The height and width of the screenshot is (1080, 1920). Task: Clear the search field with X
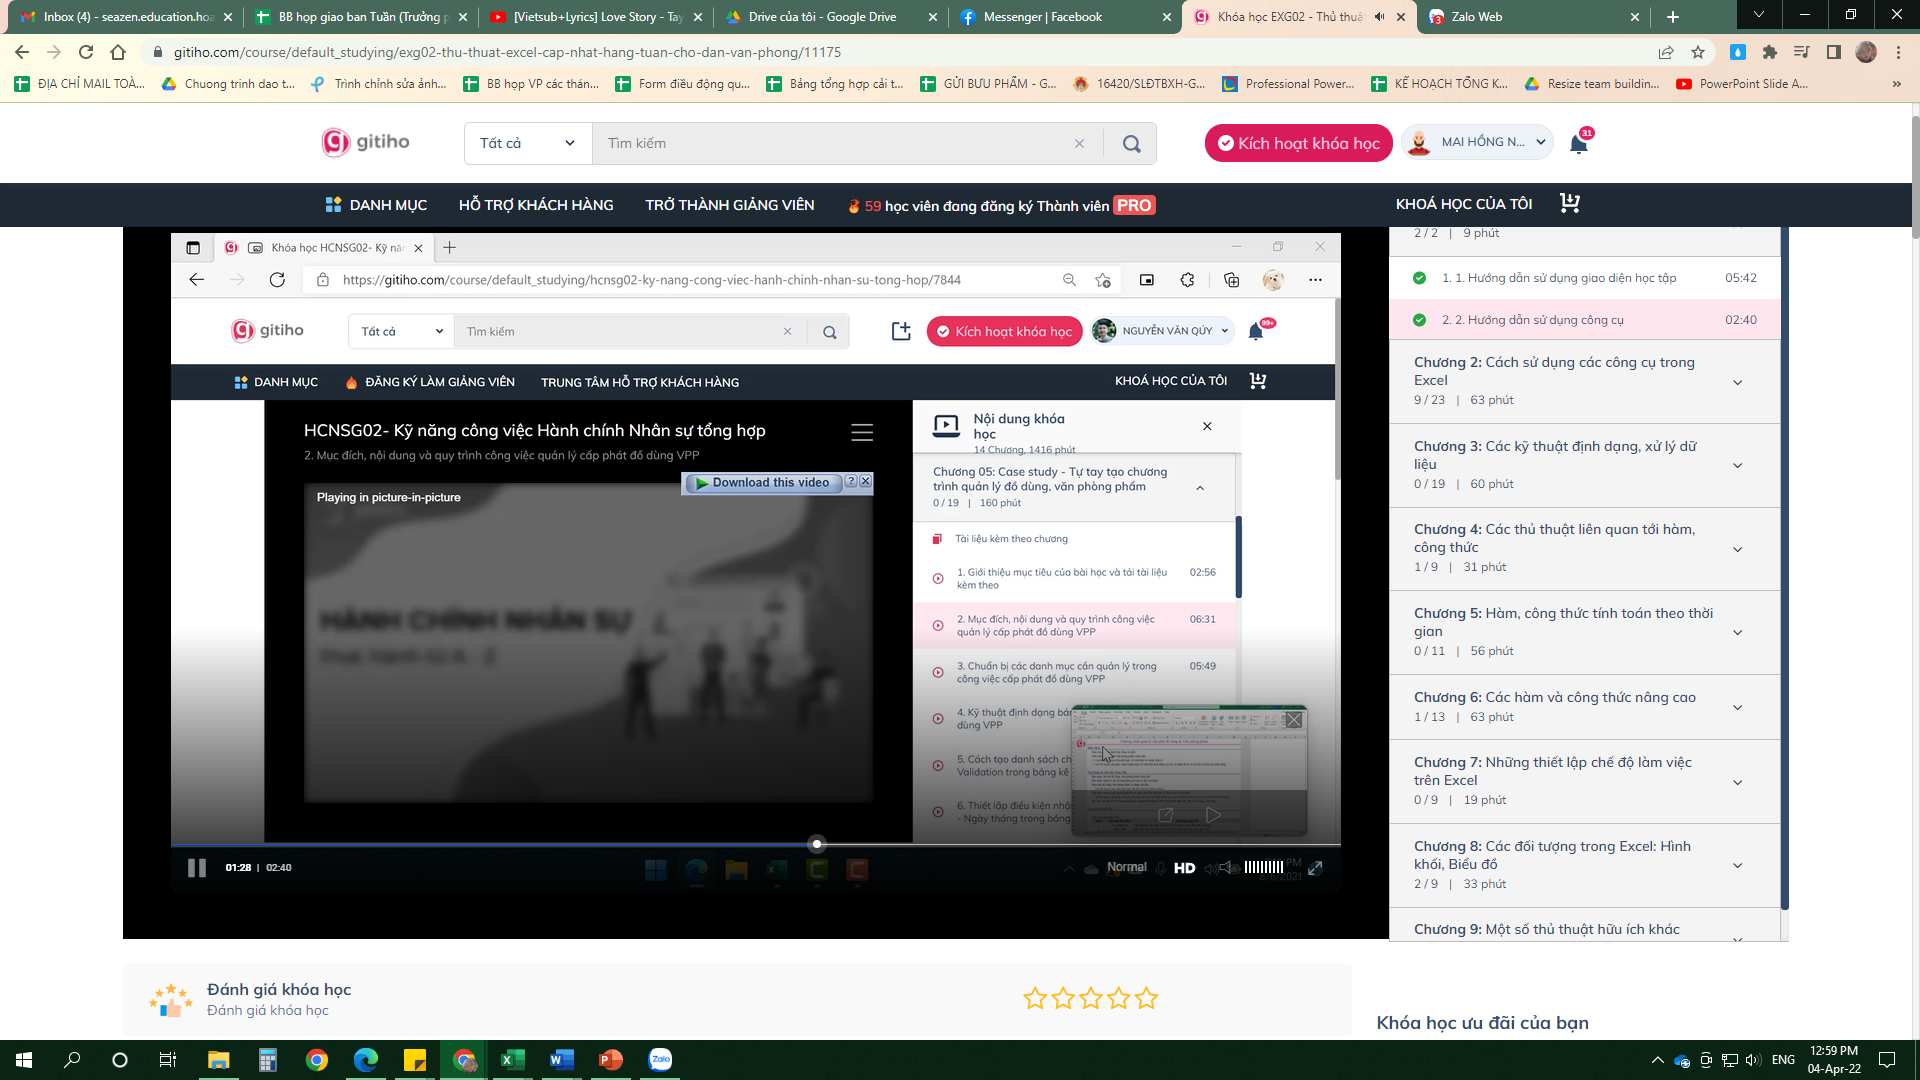point(1079,144)
